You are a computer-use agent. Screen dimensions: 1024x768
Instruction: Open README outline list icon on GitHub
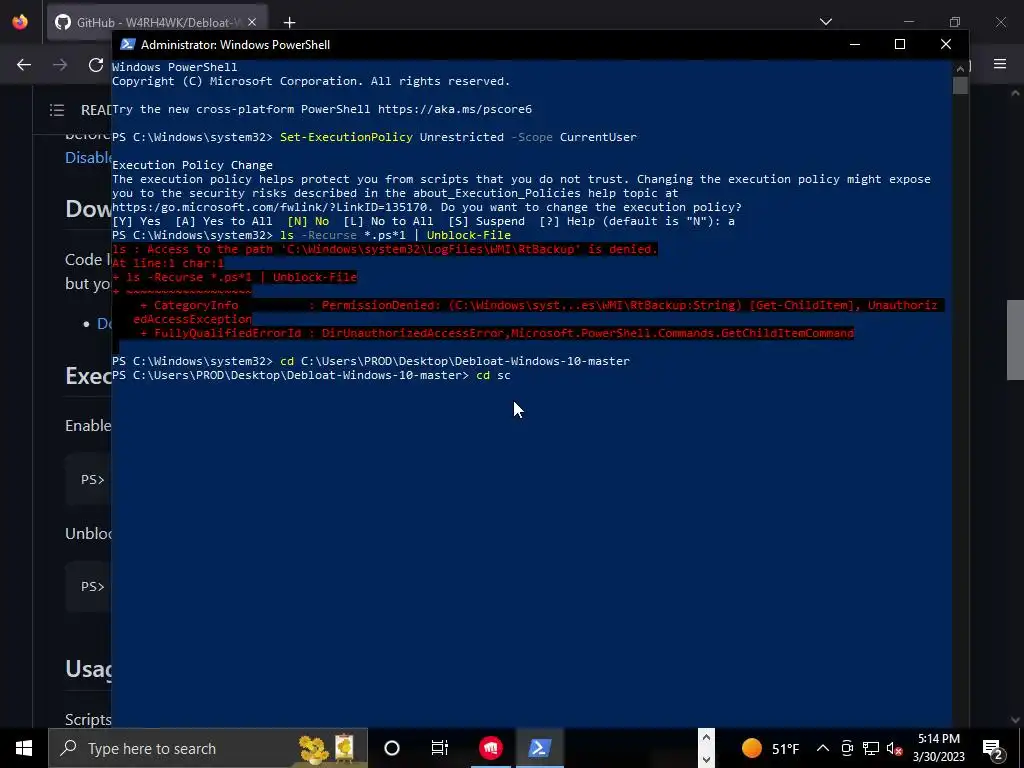(x=57, y=110)
